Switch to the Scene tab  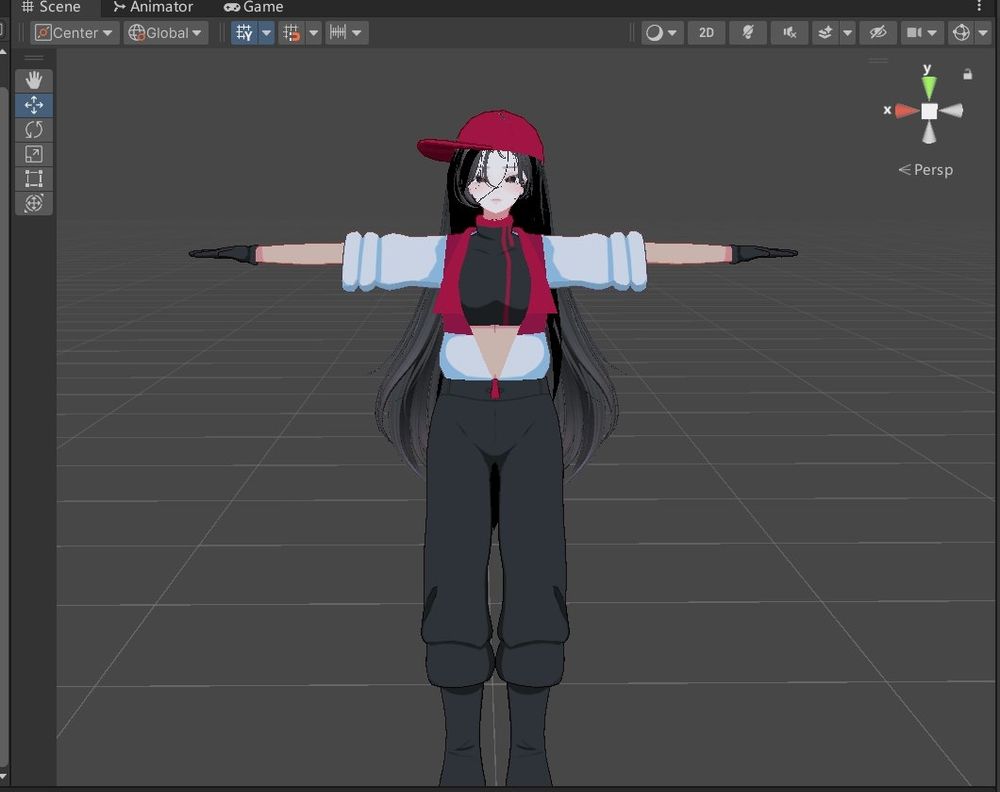[51, 7]
